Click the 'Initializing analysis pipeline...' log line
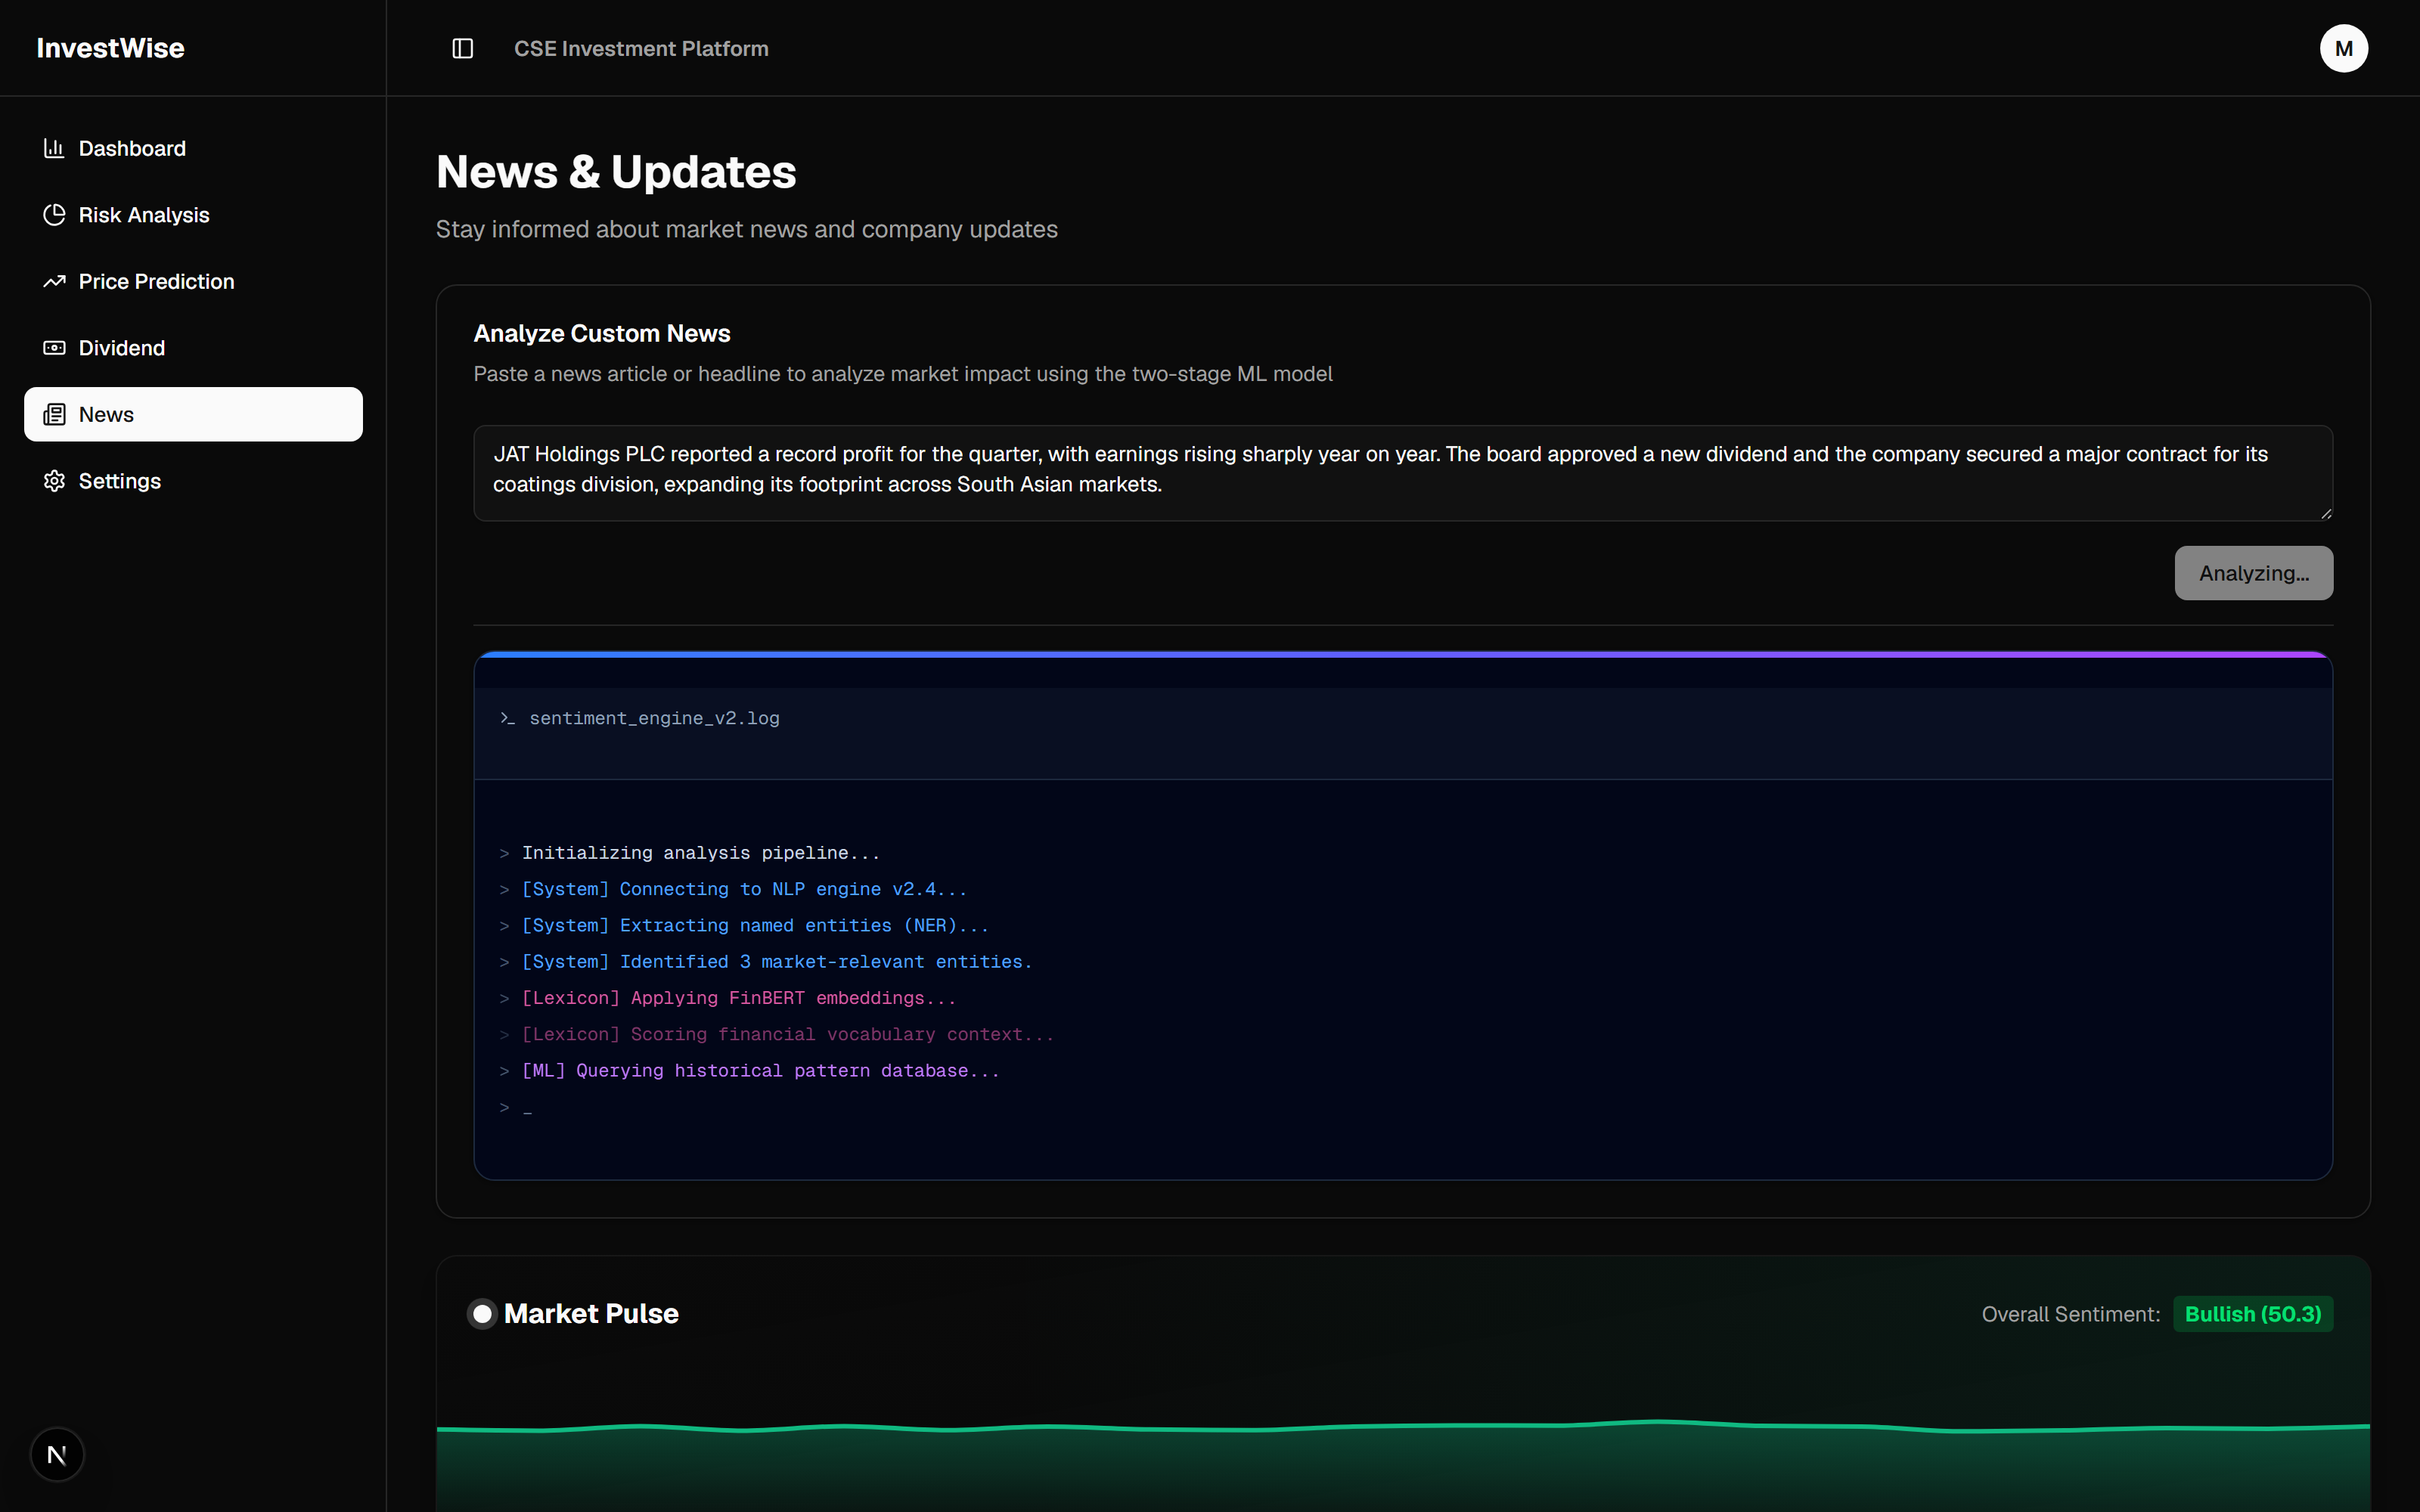The height and width of the screenshot is (1512, 2420). coord(700,853)
